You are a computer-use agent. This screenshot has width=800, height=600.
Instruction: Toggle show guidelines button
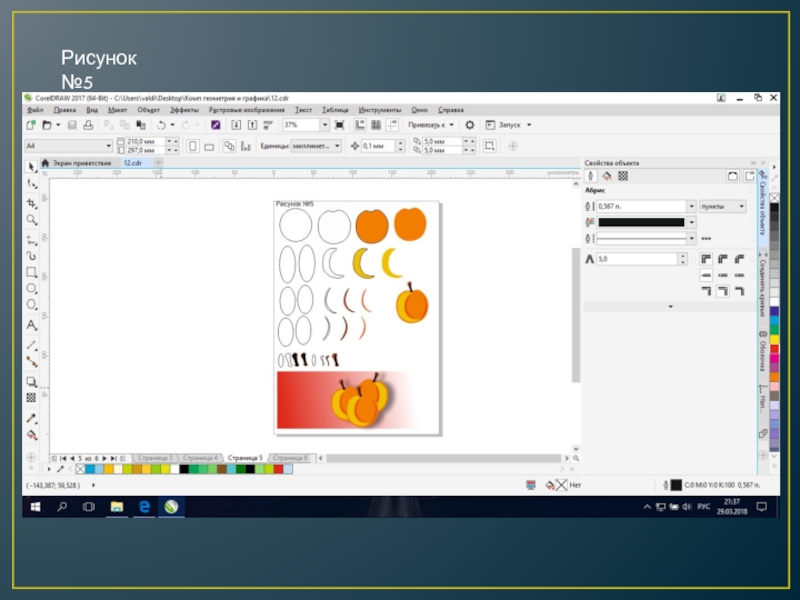click(x=392, y=125)
